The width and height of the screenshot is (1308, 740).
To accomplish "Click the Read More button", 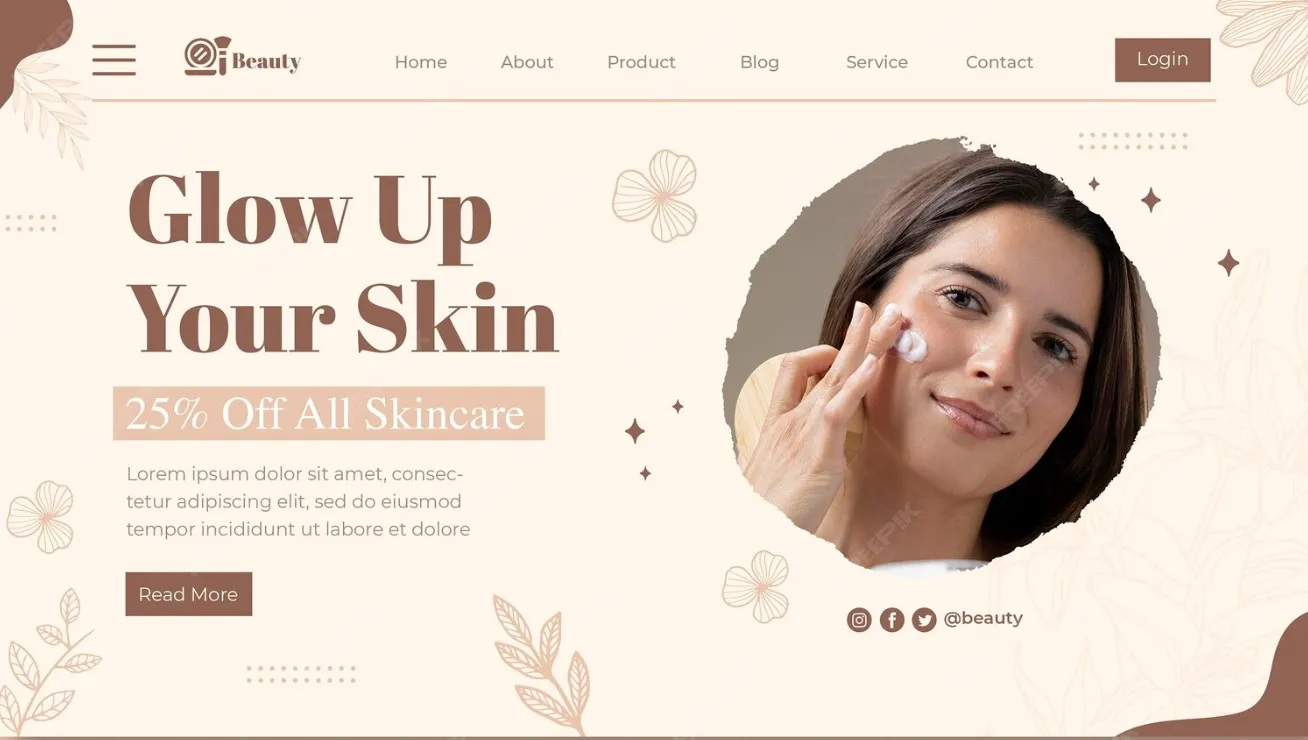I will [189, 594].
